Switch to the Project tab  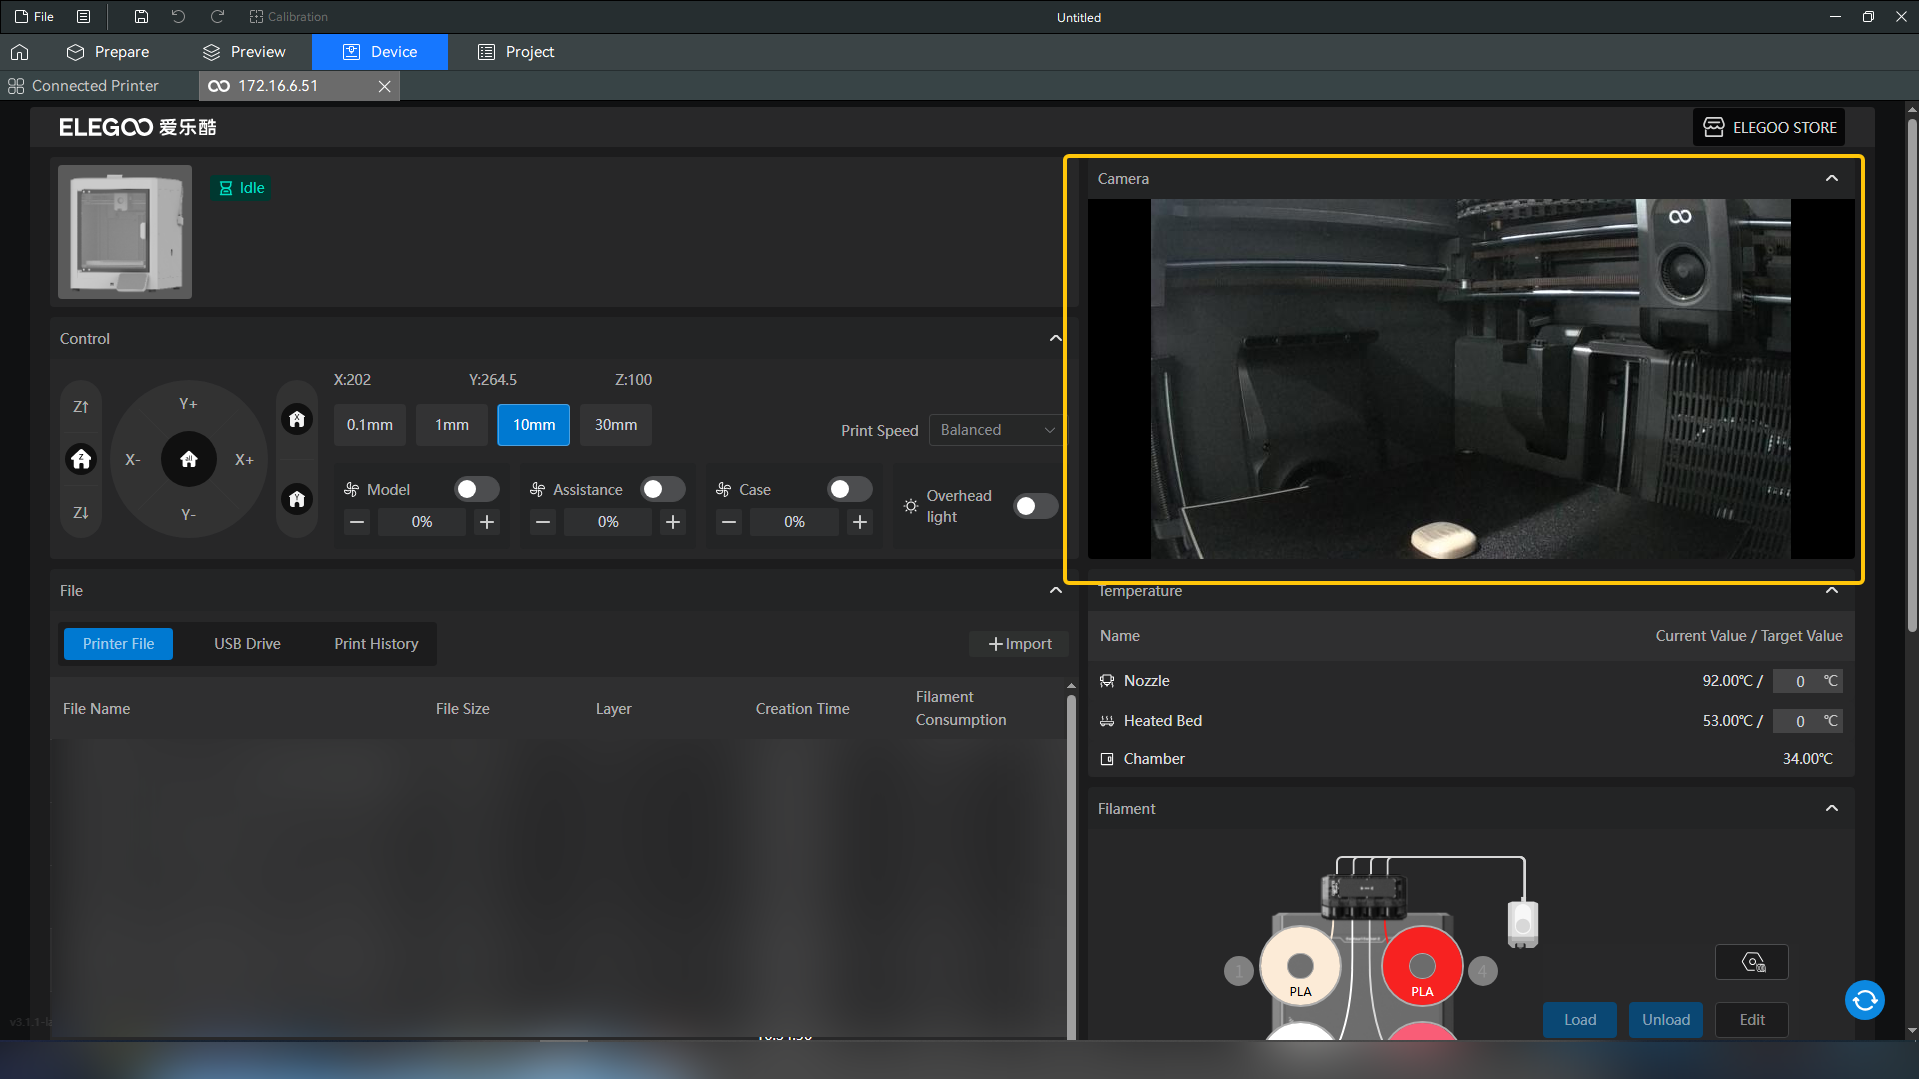tap(516, 52)
